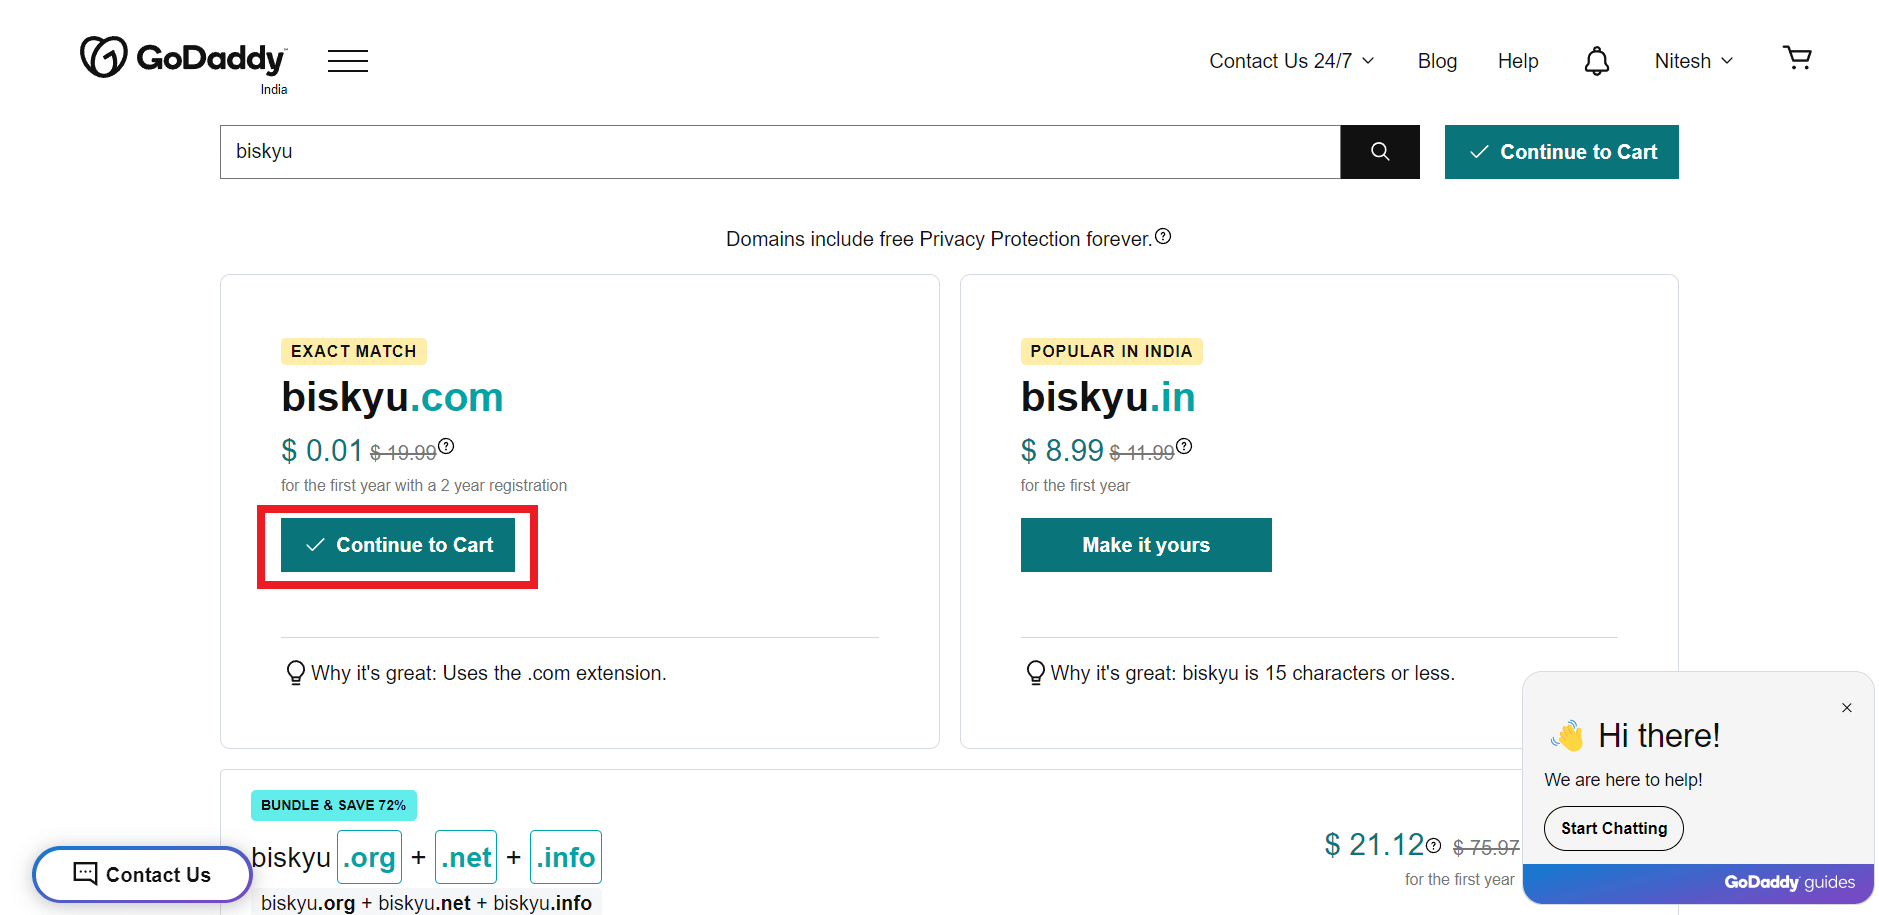Click Start Chatting button

pos(1614,828)
